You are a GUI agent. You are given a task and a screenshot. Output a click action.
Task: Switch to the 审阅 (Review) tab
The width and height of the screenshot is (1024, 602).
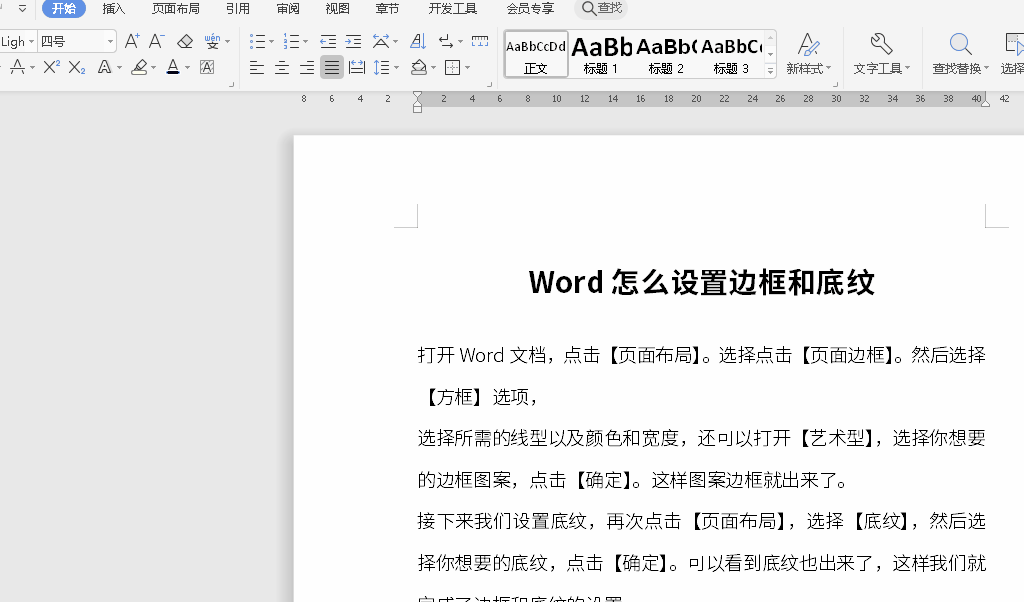pos(288,8)
